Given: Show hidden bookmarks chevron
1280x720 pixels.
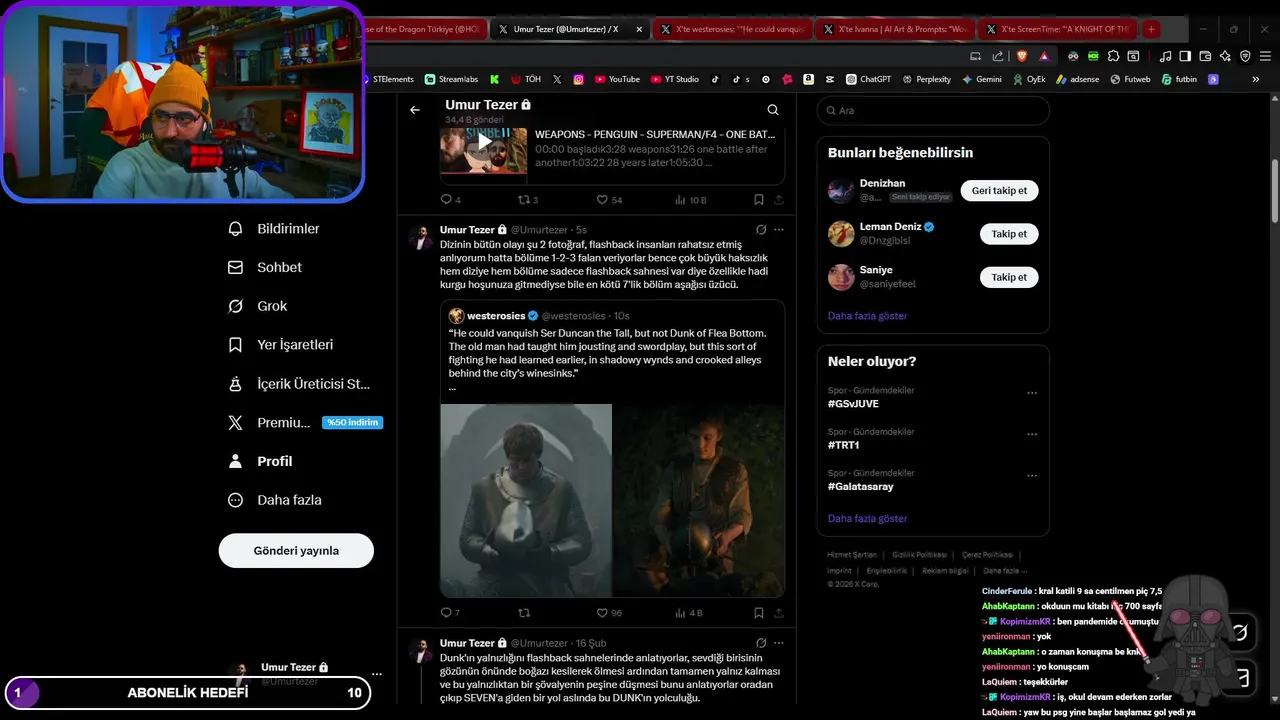Looking at the screenshot, I should click(1256, 79).
